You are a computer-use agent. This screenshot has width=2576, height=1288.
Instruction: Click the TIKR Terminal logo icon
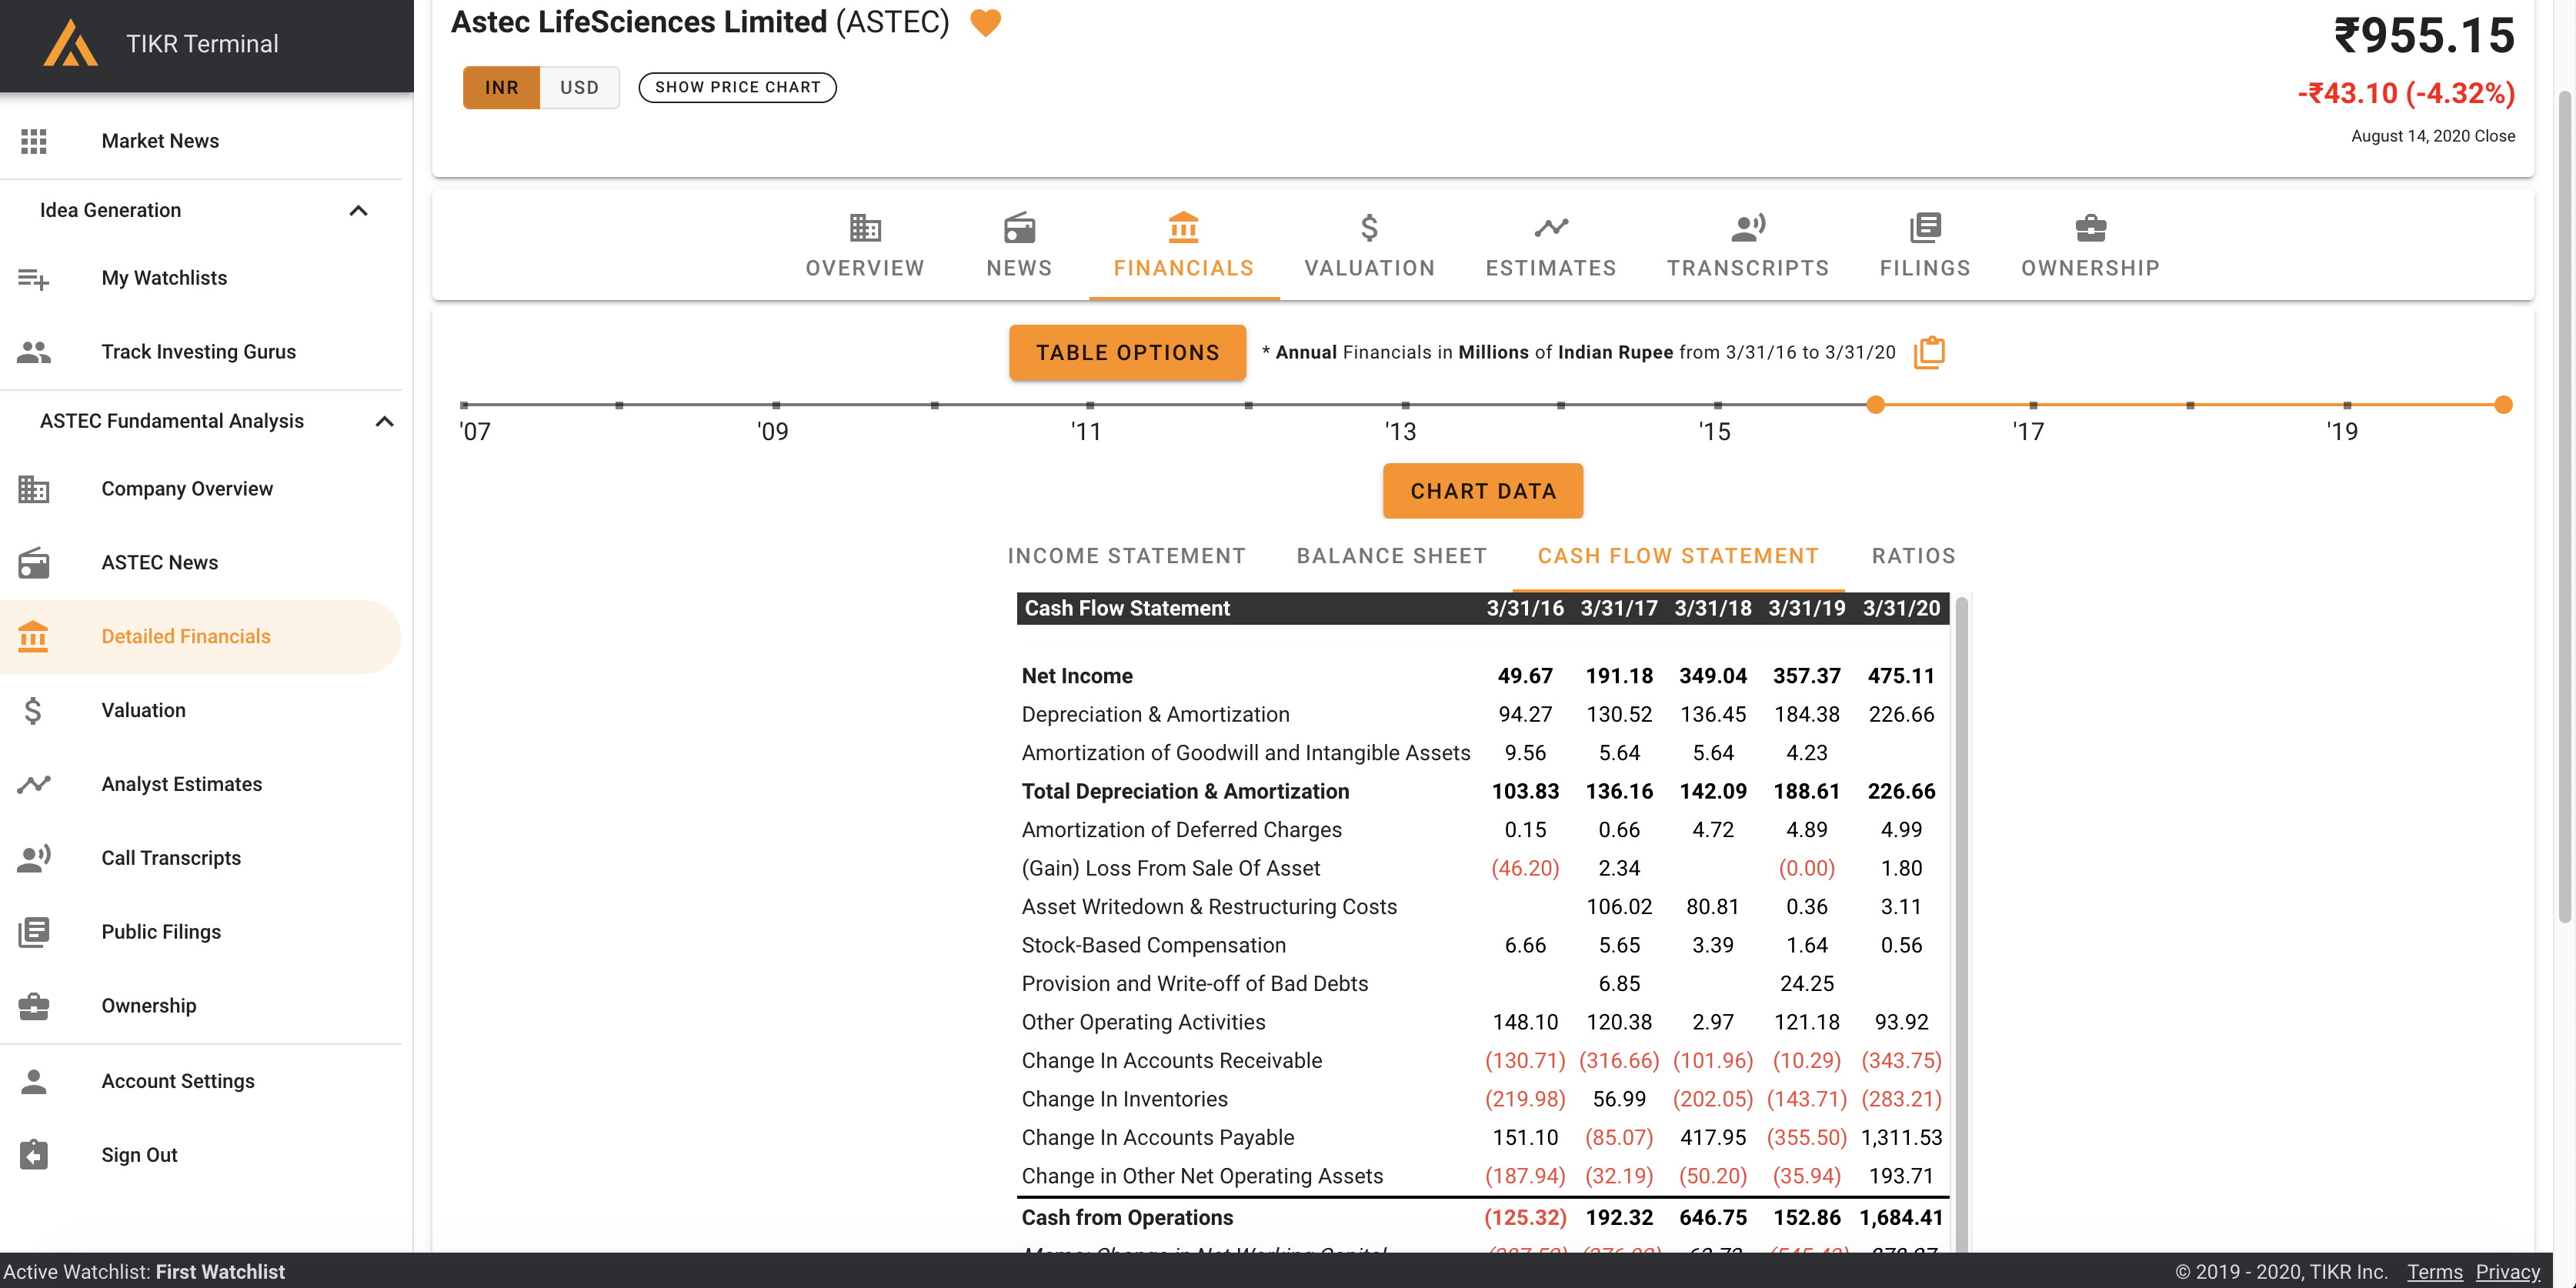pos(71,43)
